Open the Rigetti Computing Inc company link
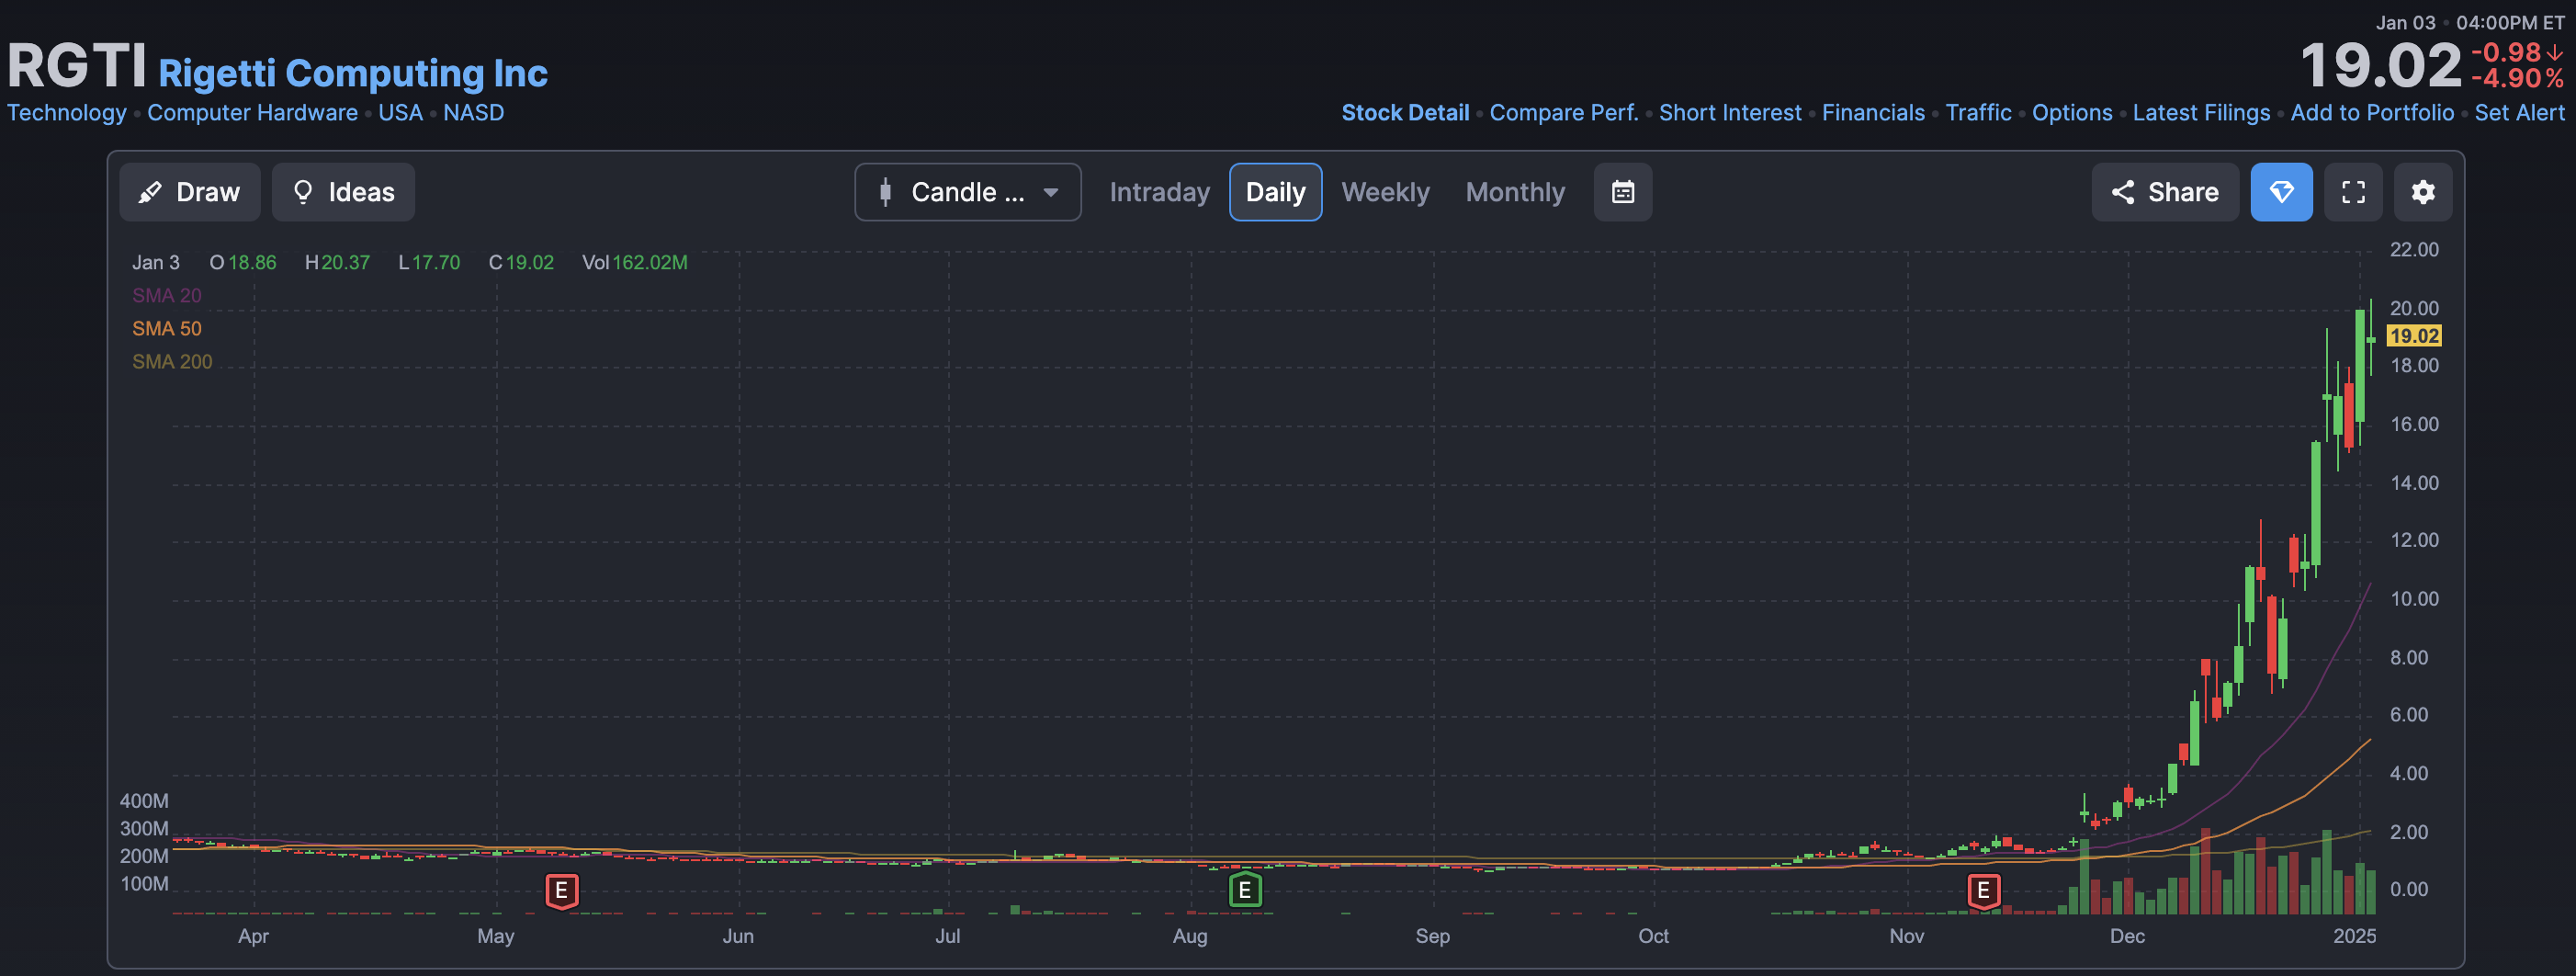The width and height of the screenshot is (2576, 976). tap(353, 73)
